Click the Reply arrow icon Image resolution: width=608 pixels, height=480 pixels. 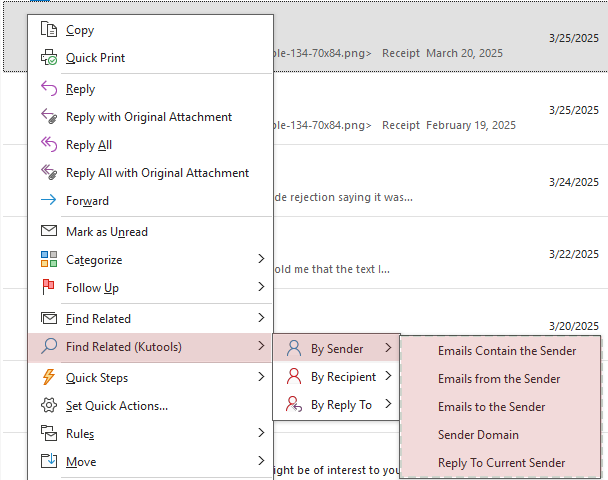tap(49, 89)
